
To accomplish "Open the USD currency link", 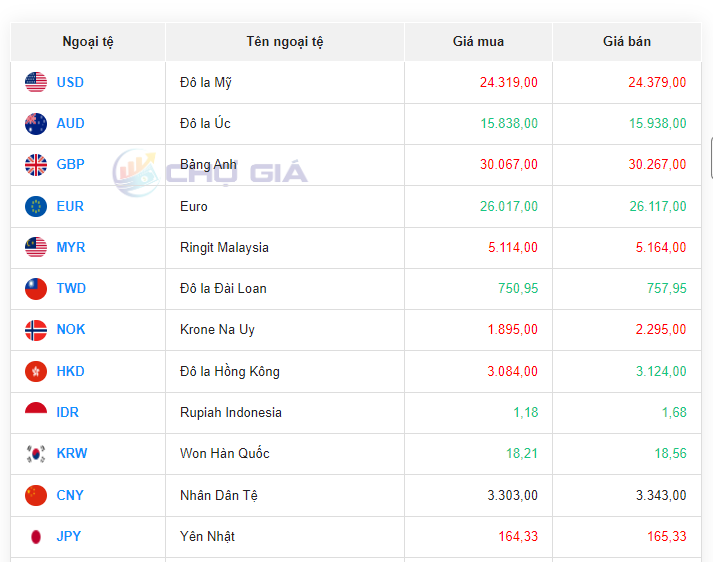I will click(x=70, y=83).
